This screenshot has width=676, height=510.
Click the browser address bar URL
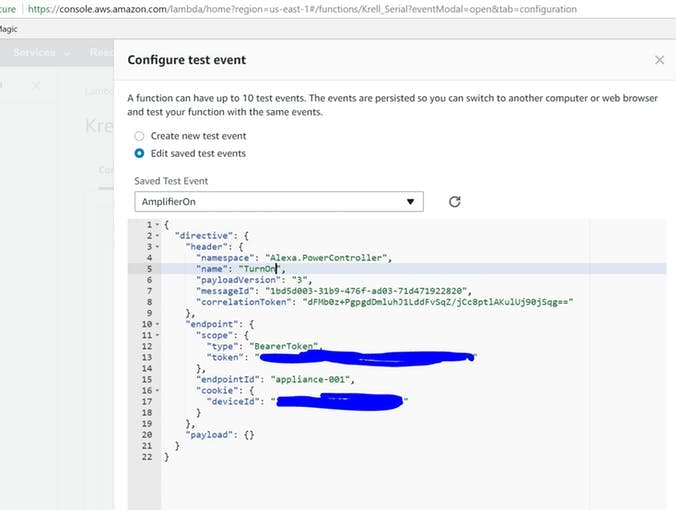click(302, 9)
